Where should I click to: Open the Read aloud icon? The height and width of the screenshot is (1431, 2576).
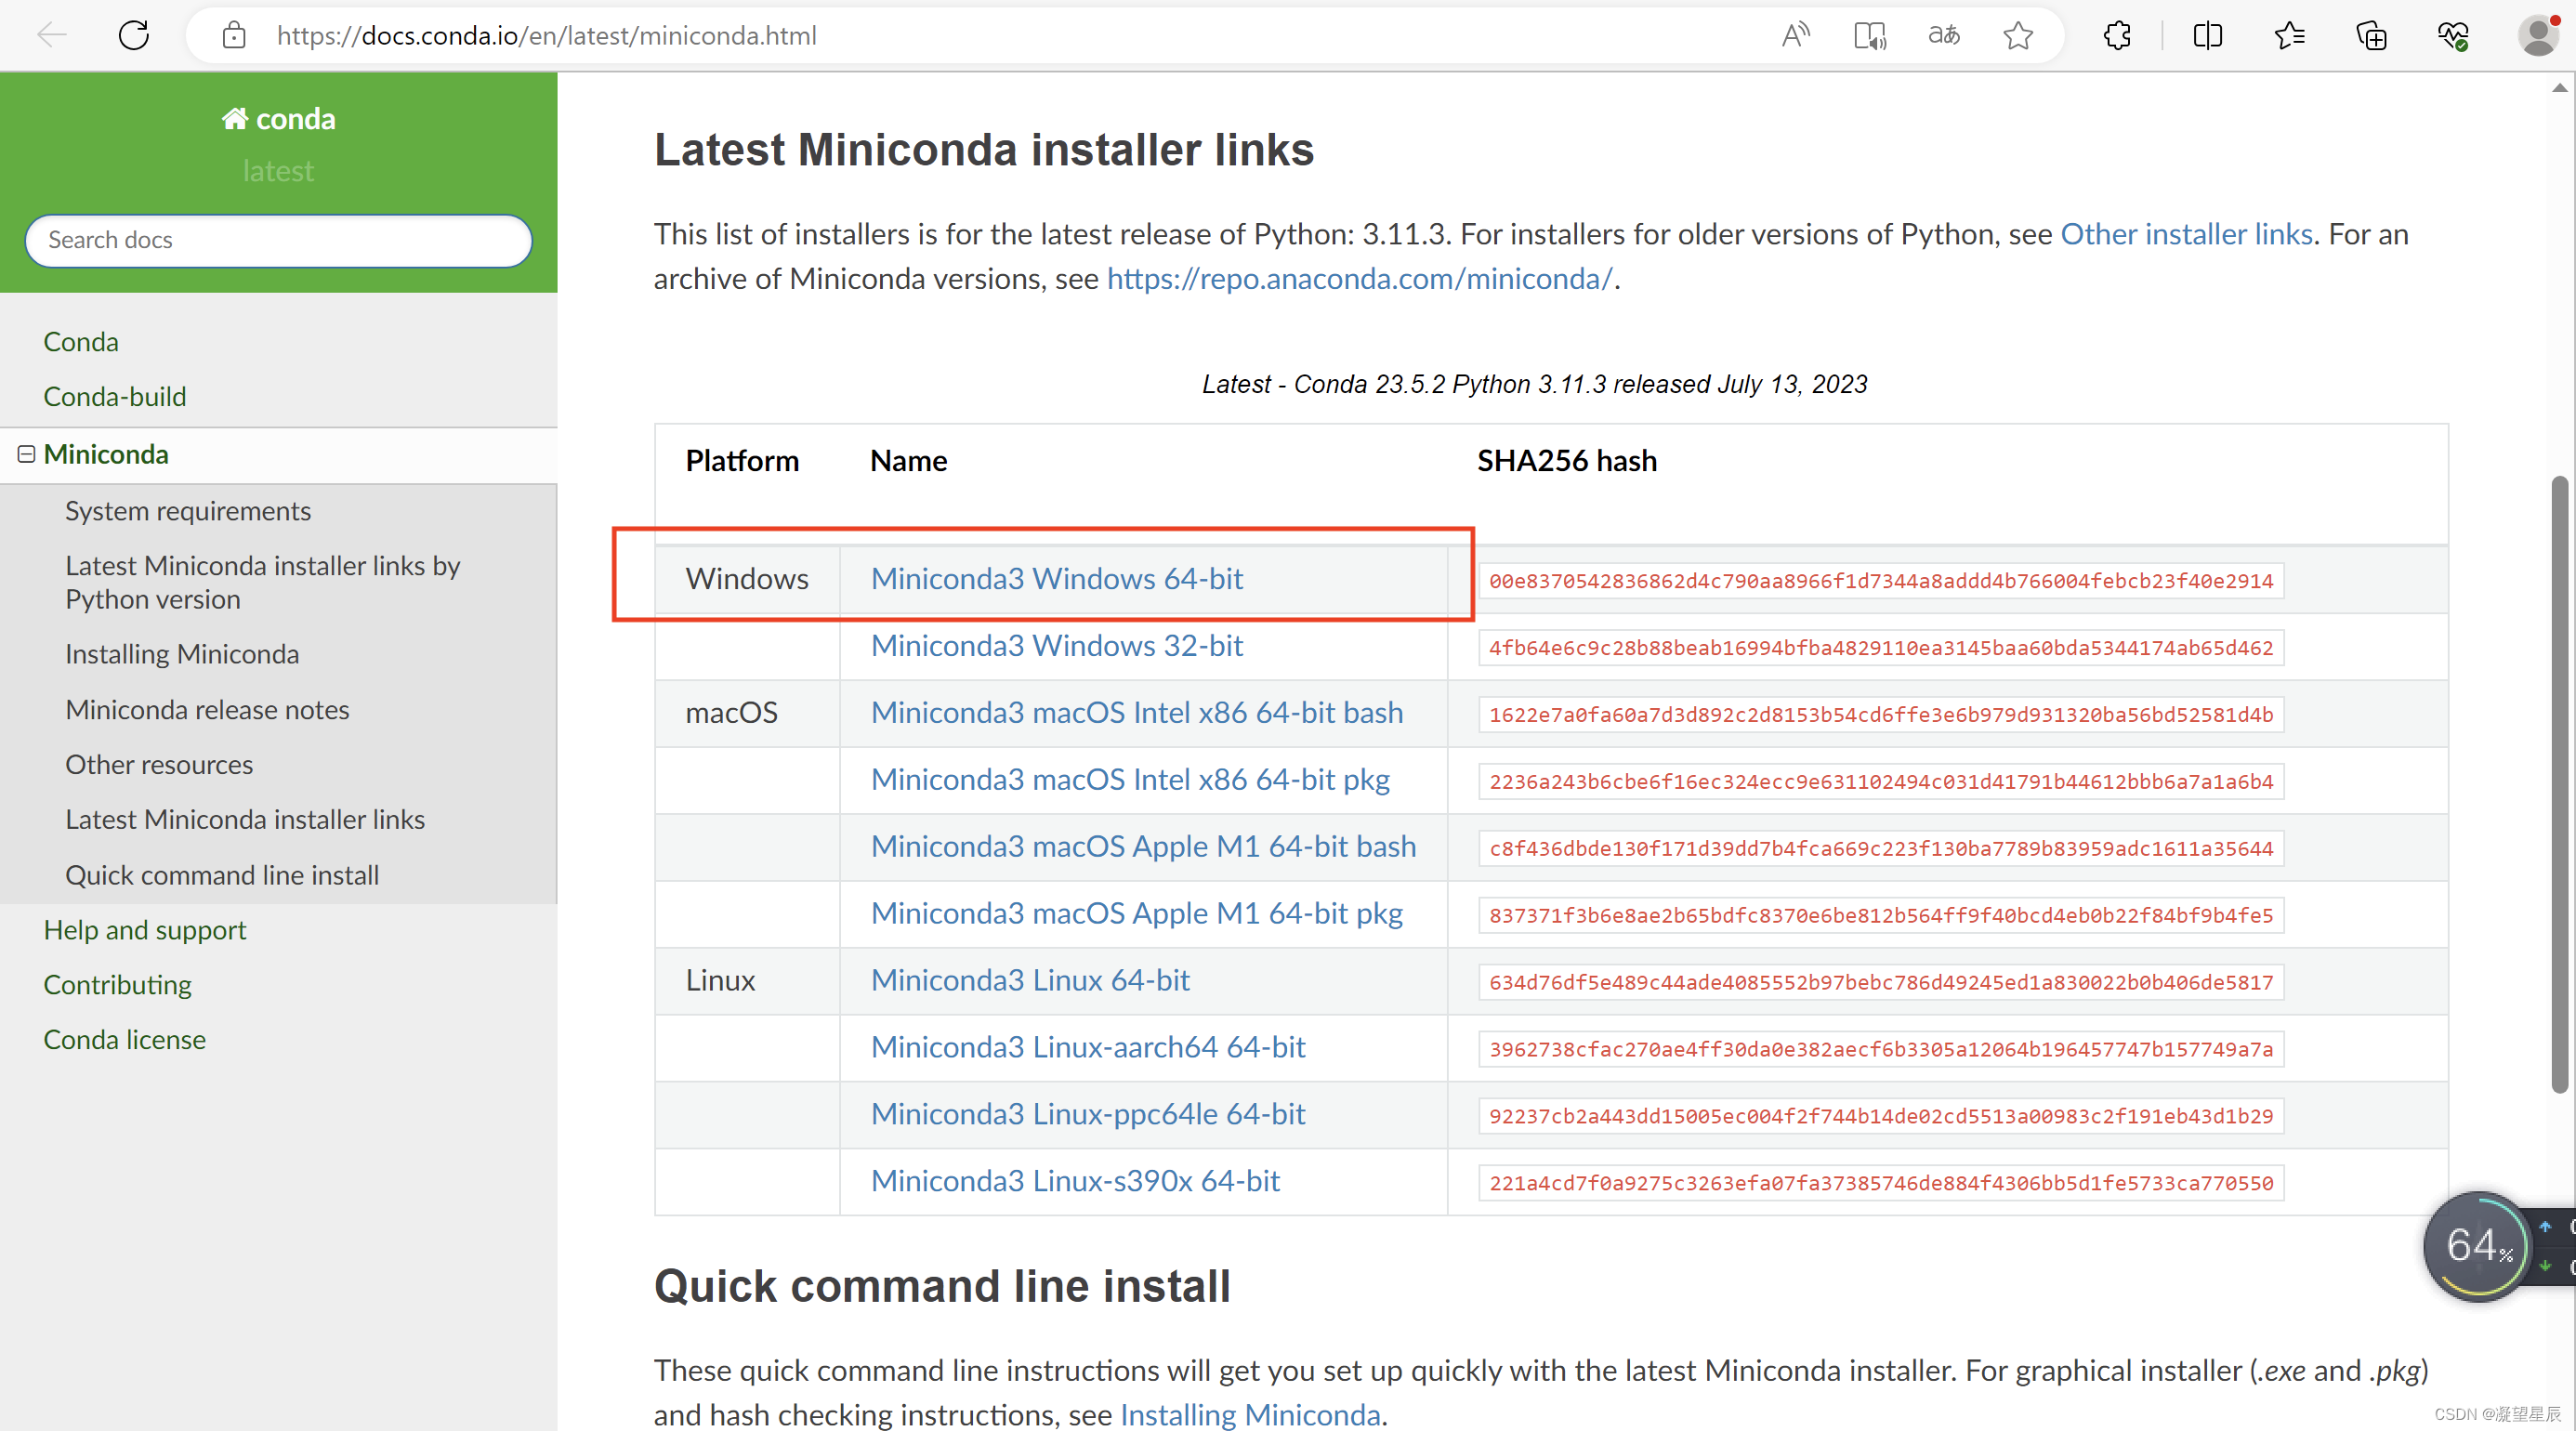click(1795, 36)
